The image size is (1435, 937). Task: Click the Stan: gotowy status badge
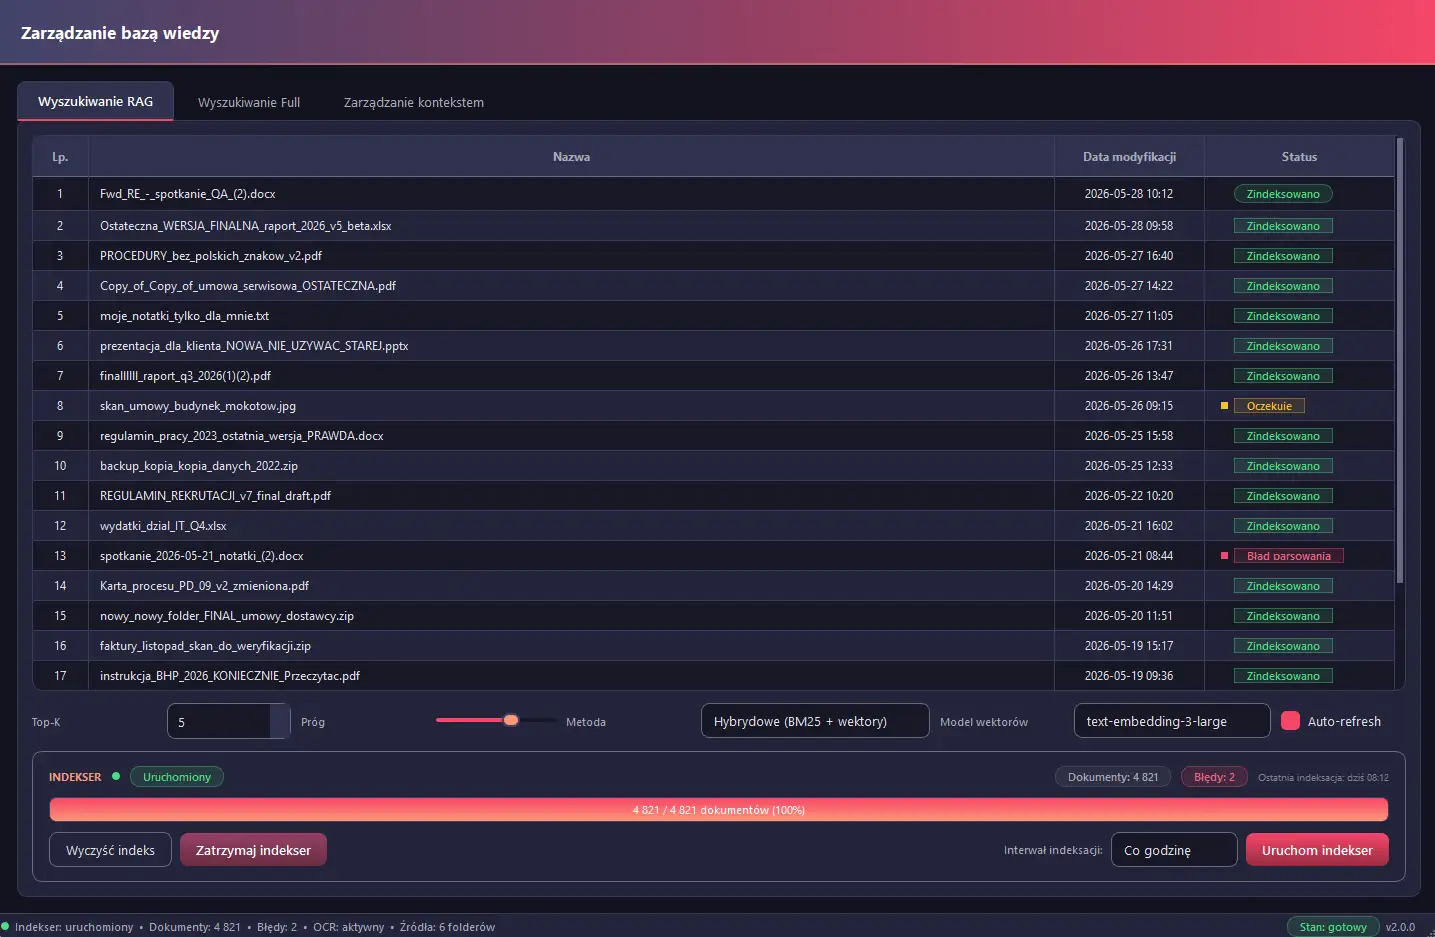pos(1333,927)
